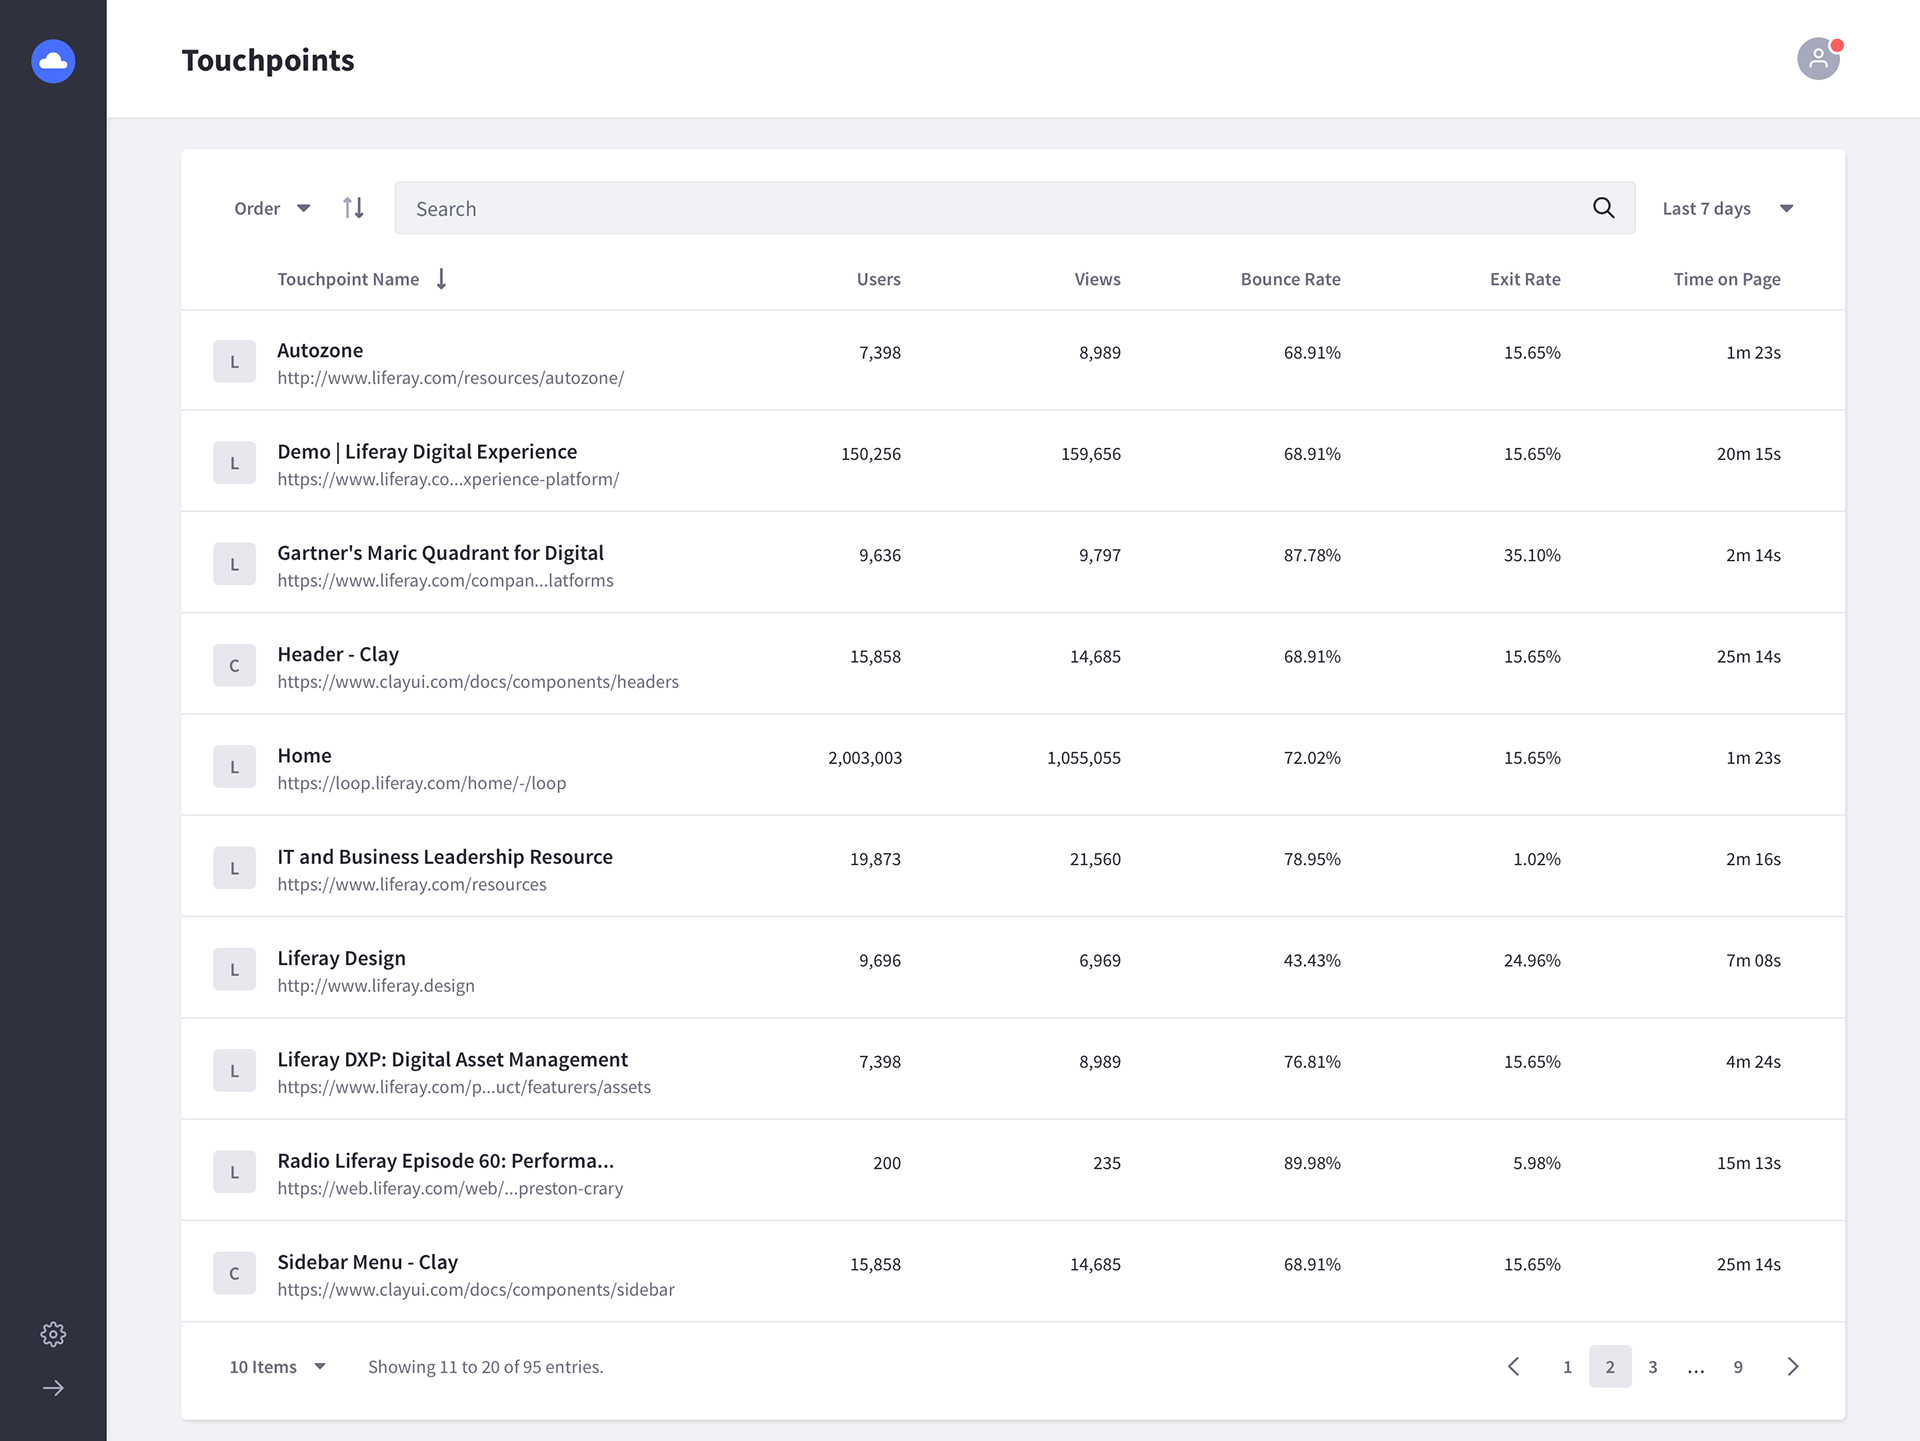Image resolution: width=1920 pixels, height=1441 pixels.
Task: Click the 43.43% bounce rate value
Action: pos(1312,960)
